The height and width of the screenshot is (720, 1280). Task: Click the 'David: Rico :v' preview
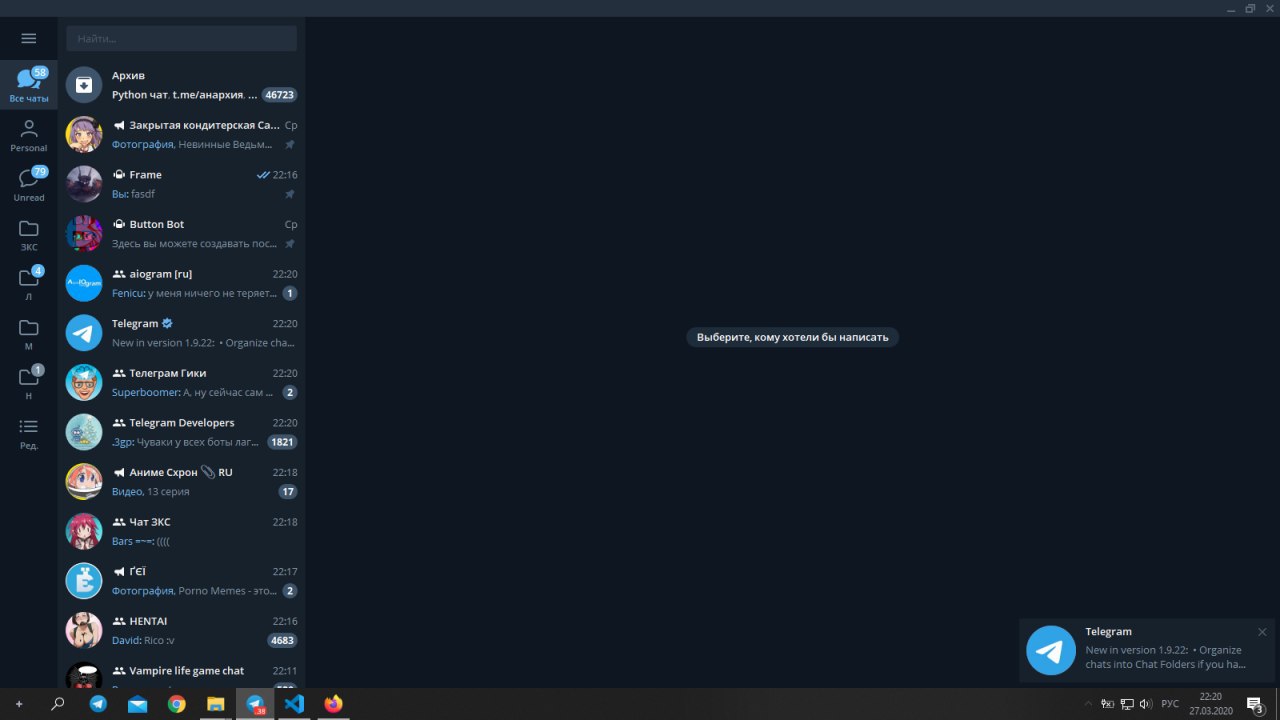pyautogui.click(x=144, y=640)
